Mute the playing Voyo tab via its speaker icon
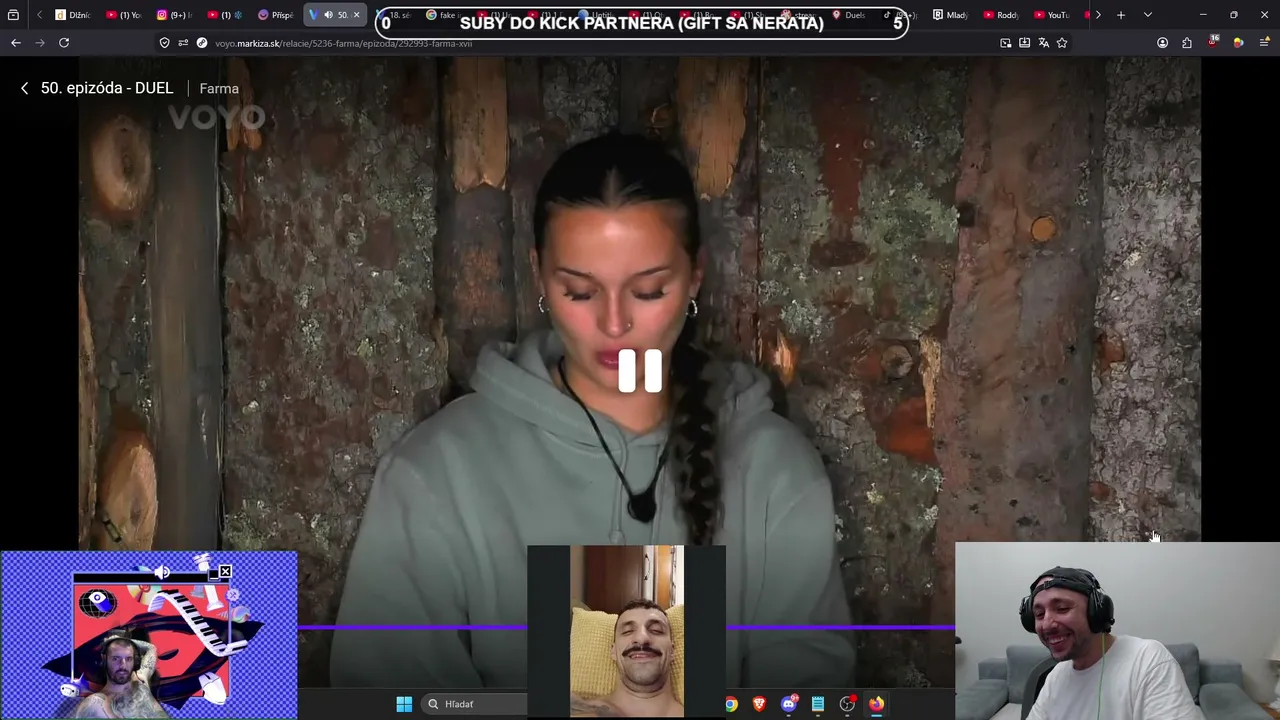 (328, 15)
